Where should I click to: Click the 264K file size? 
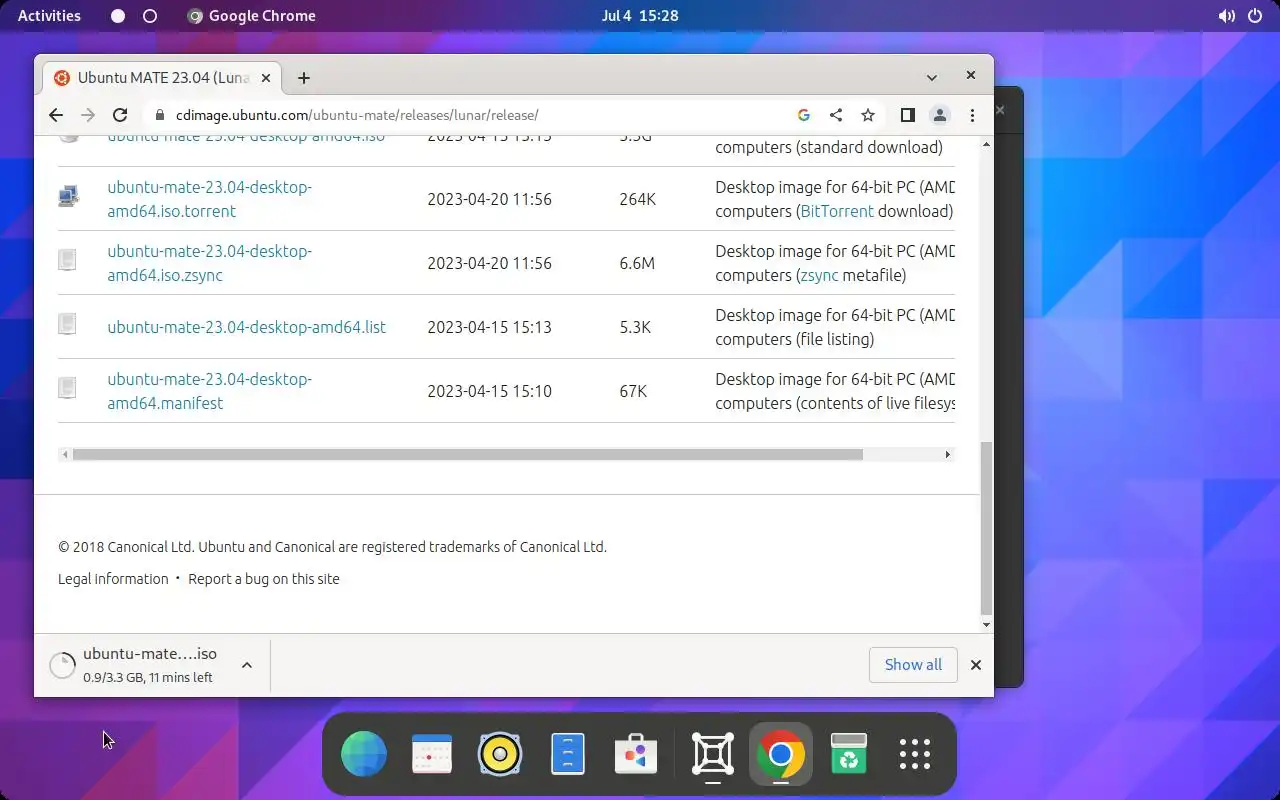pyautogui.click(x=637, y=199)
